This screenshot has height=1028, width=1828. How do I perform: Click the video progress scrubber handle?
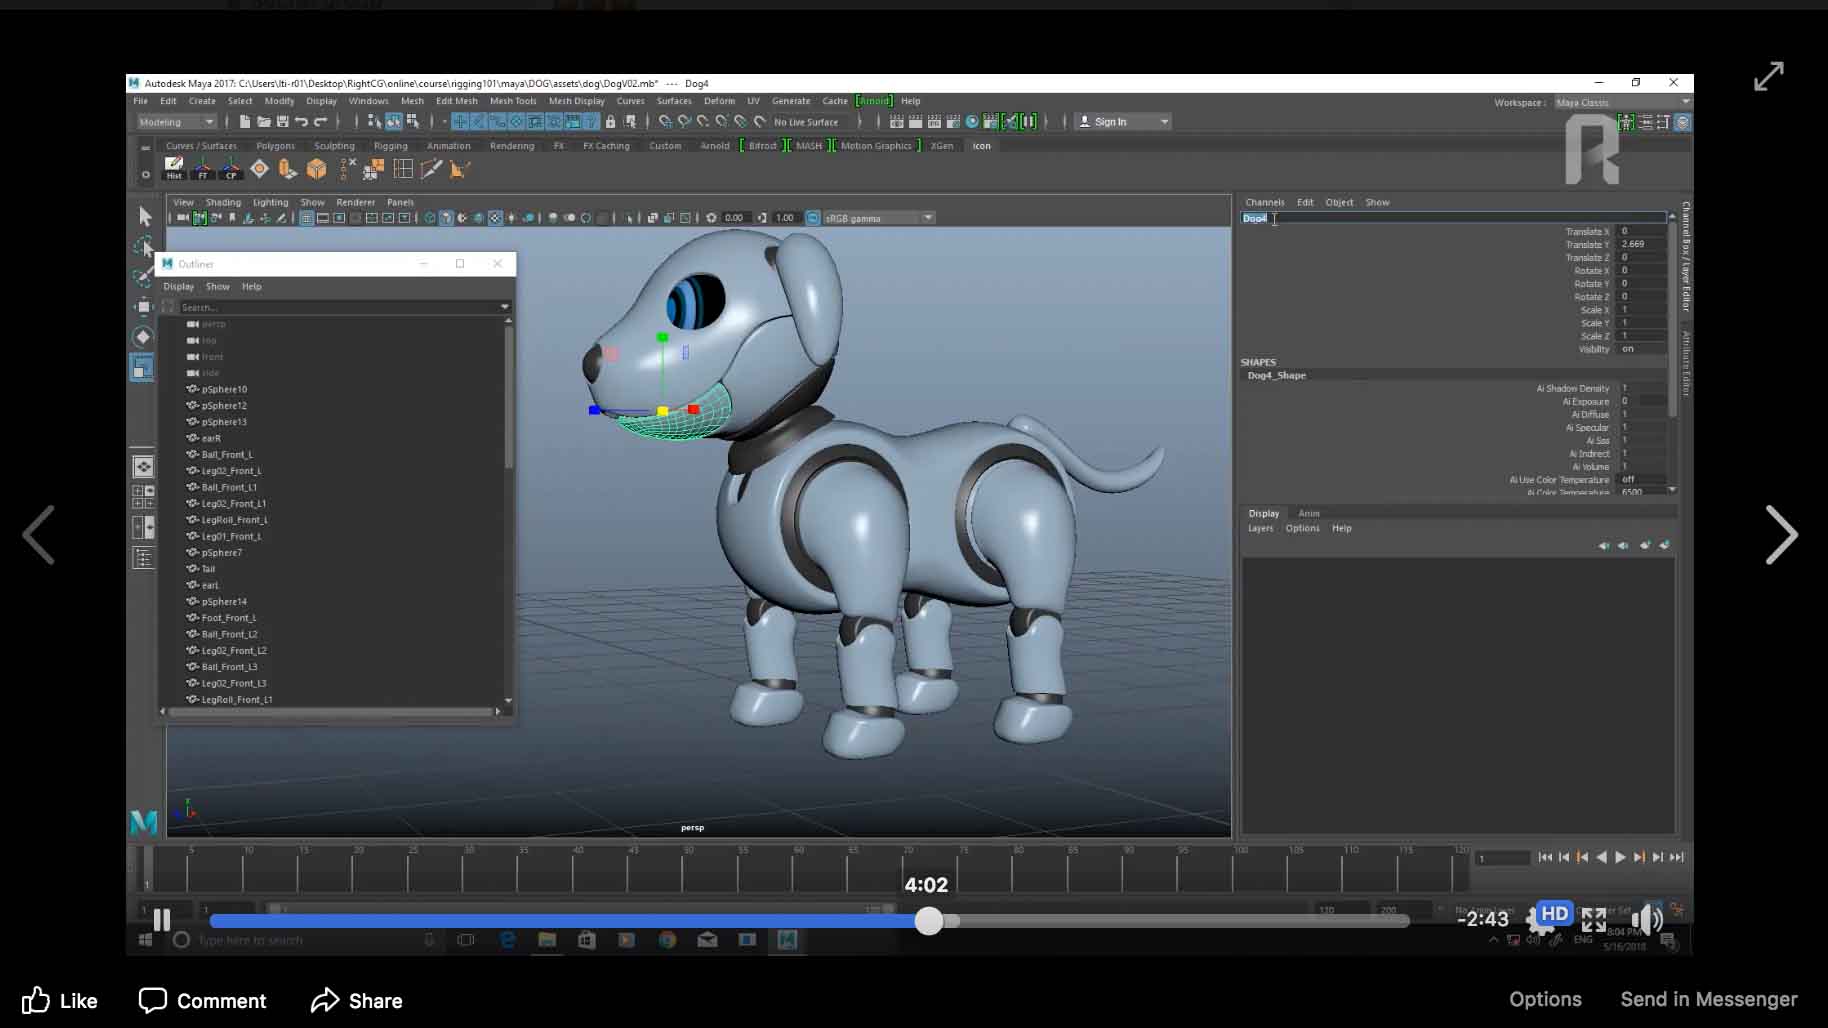929,921
